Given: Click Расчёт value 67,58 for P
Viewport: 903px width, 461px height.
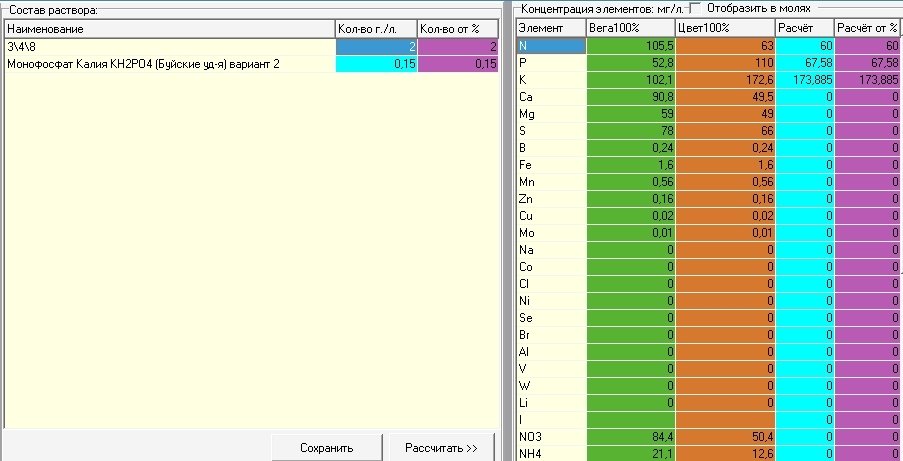Looking at the screenshot, I should click(x=805, y=63).
